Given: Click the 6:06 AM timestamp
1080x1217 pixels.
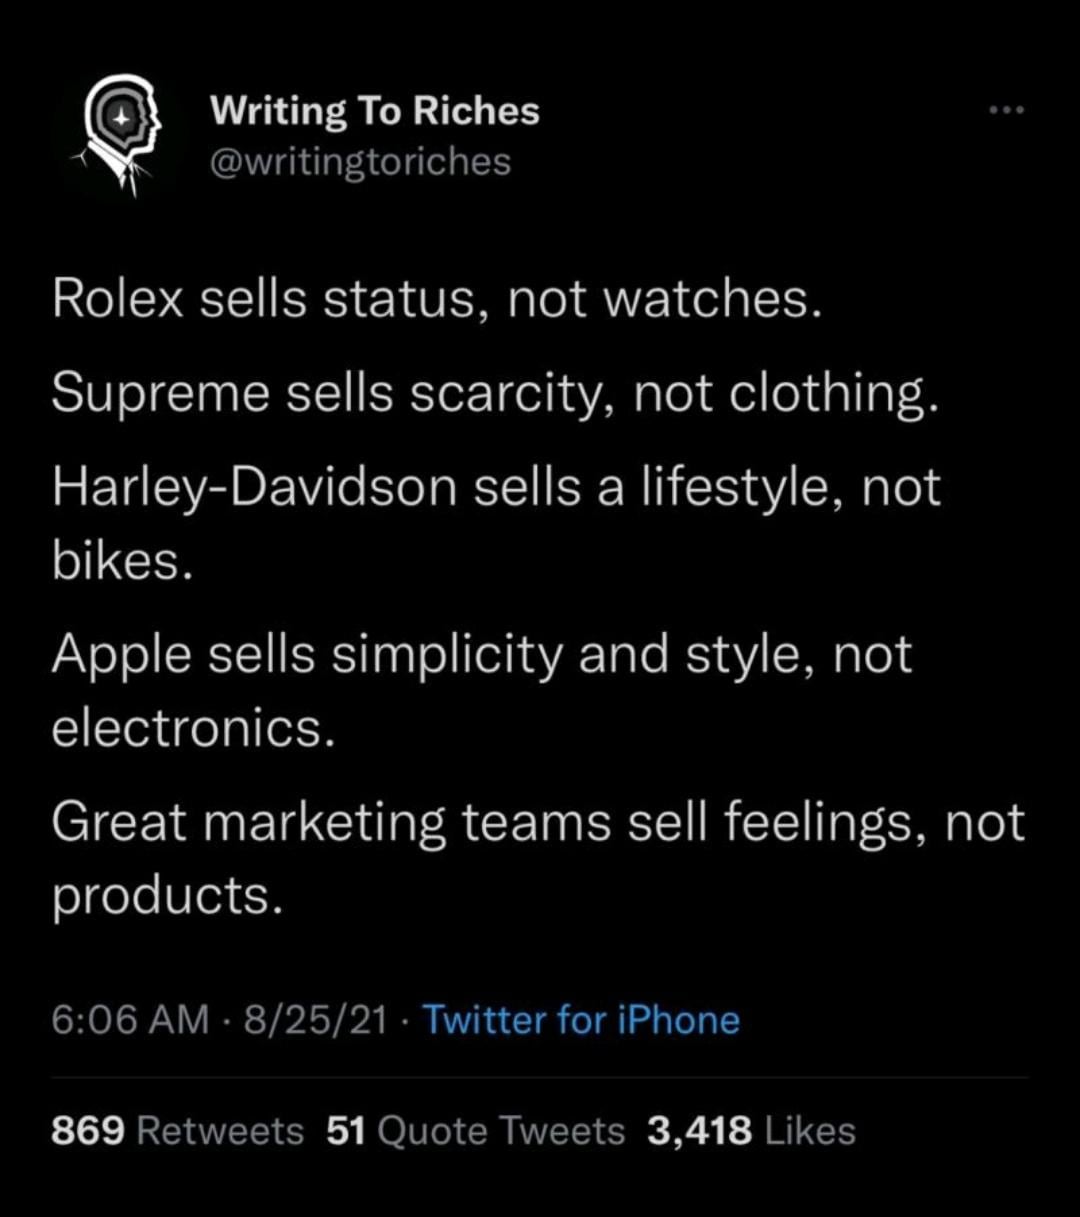Looking at the screenshot, I should click(130, 1020).
